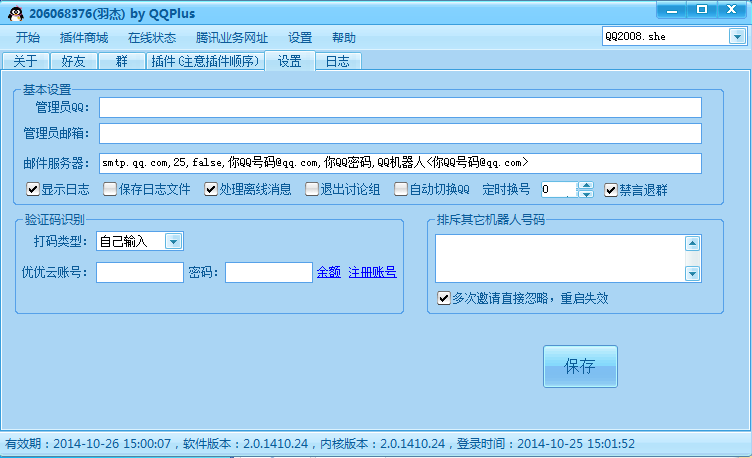Click the 定时换号 number field

tap(559, 189)
